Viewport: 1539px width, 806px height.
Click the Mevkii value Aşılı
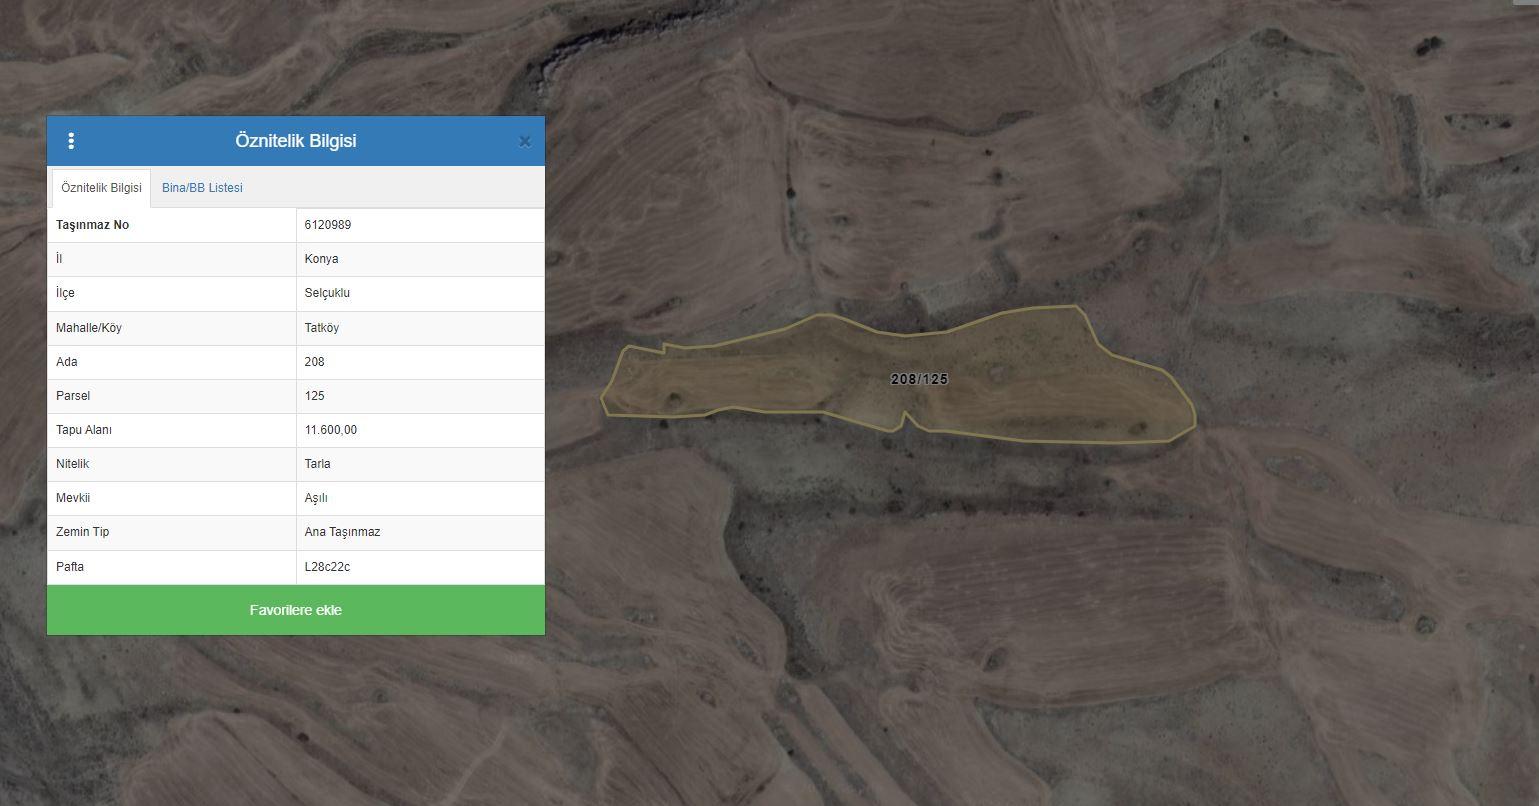tap(316, 498)
